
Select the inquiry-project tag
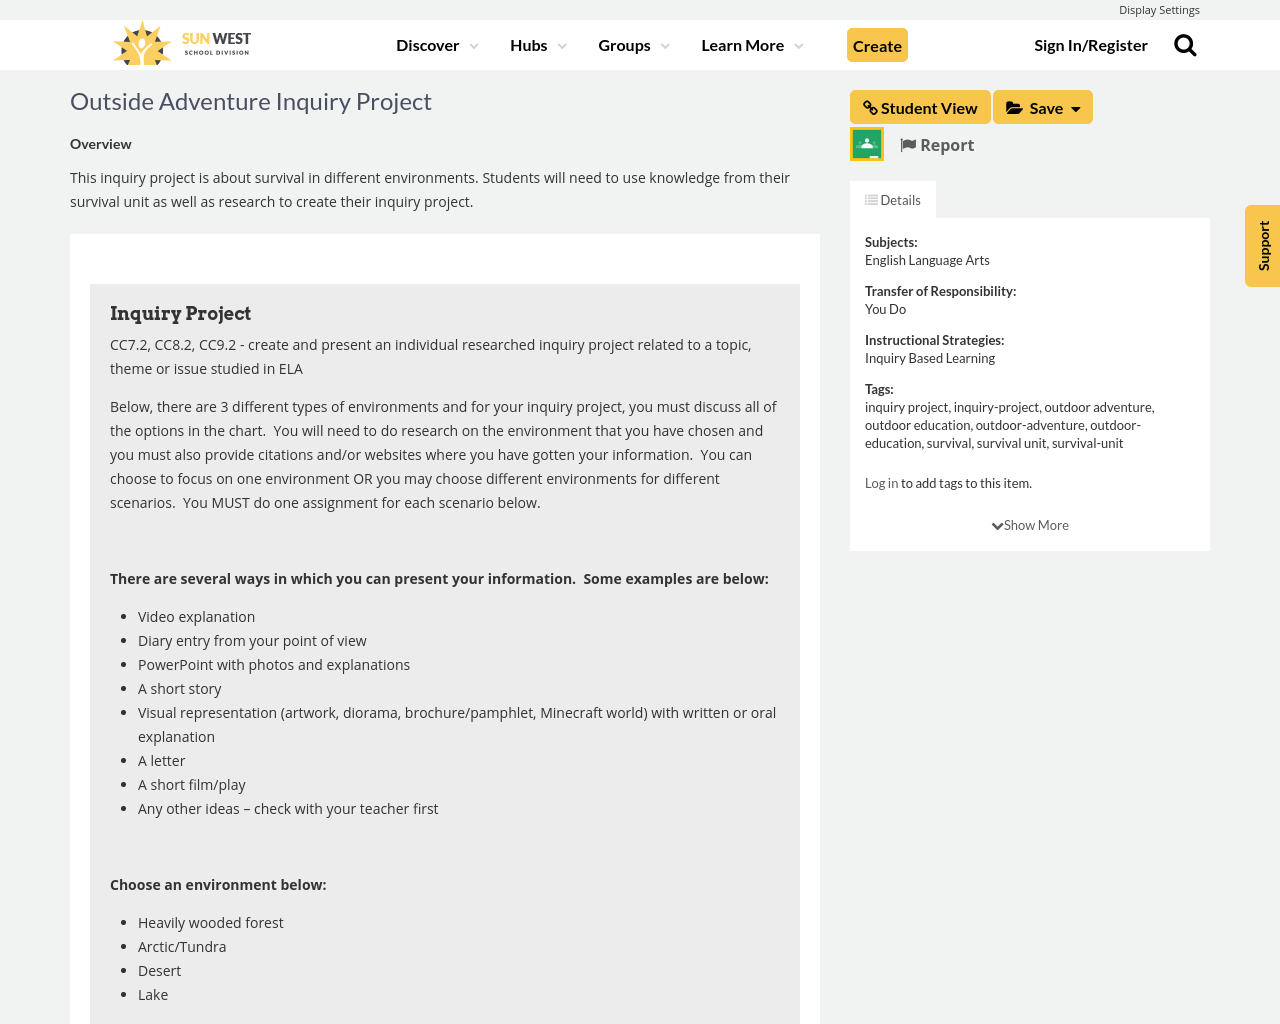pyautogui.click(x=995, y=405)
